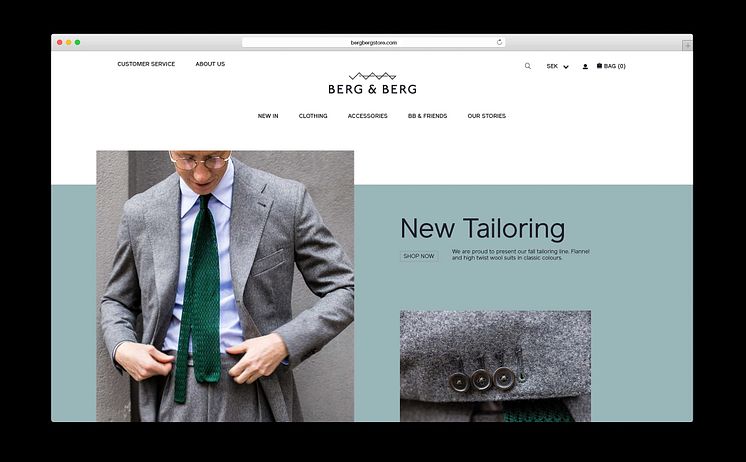Open Our Stories page
The height and width of the screenshot is (462, 746).
click(487, 116)
